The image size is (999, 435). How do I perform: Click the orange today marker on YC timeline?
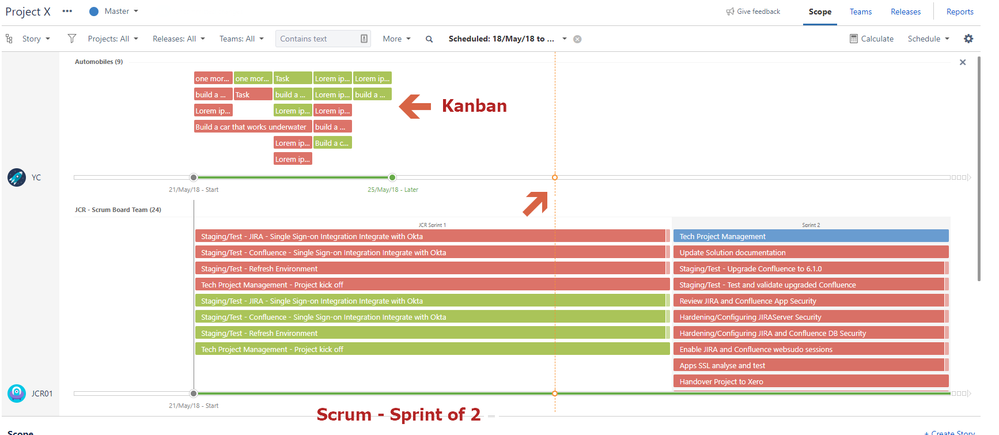tap(554, 177)
